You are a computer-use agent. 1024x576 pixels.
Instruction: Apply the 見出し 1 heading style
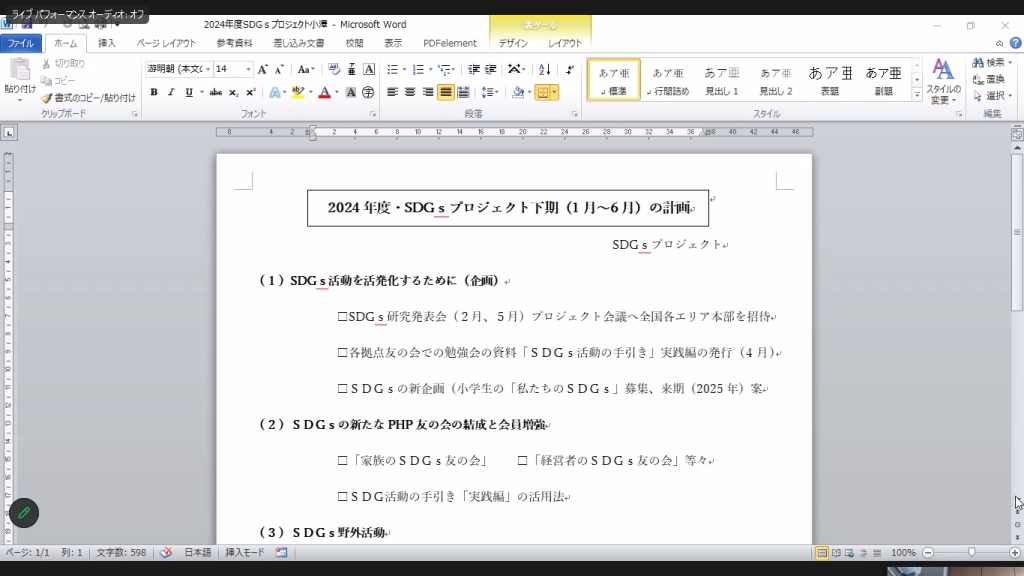tap(722, 80)
